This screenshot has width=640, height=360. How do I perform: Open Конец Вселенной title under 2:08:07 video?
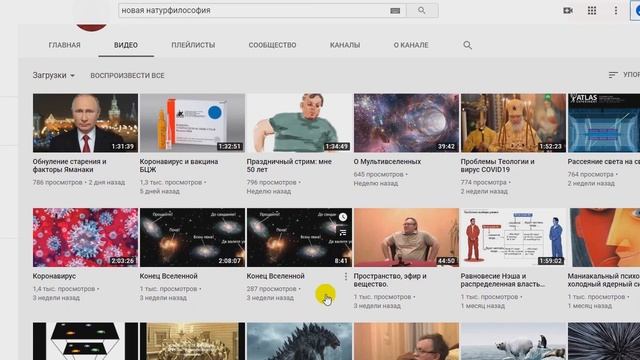169,276
